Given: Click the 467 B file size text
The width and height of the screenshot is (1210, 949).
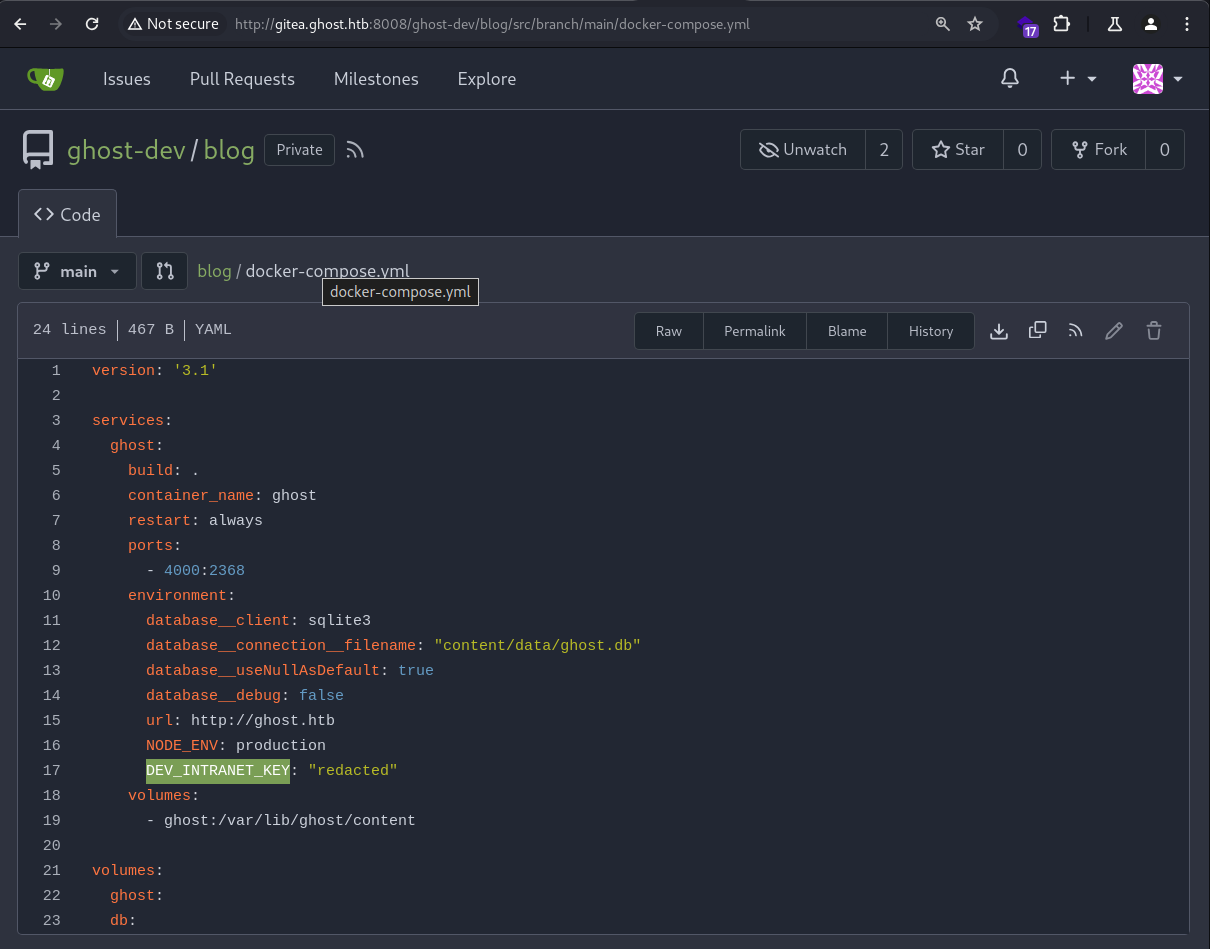Looking at the screenshot, I should point(151,329).
